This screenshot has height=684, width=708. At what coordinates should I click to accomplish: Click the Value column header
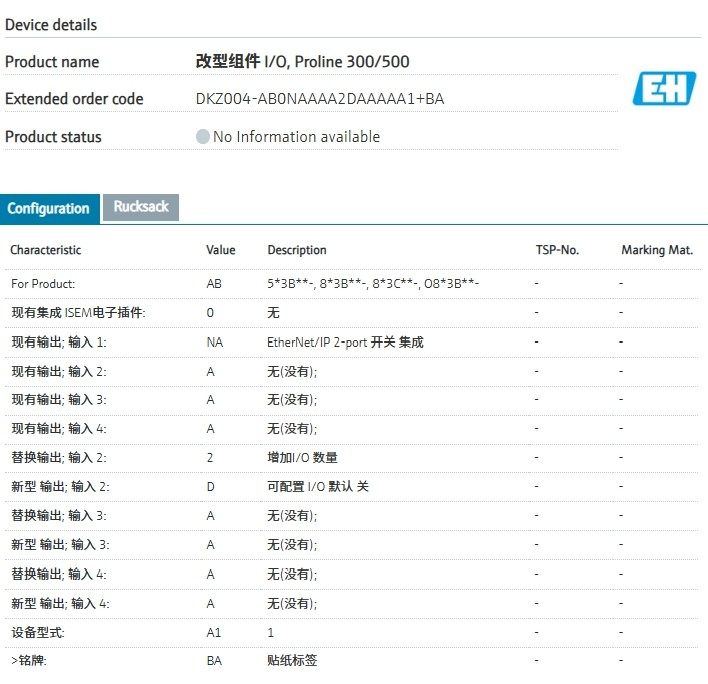[221, 250]
